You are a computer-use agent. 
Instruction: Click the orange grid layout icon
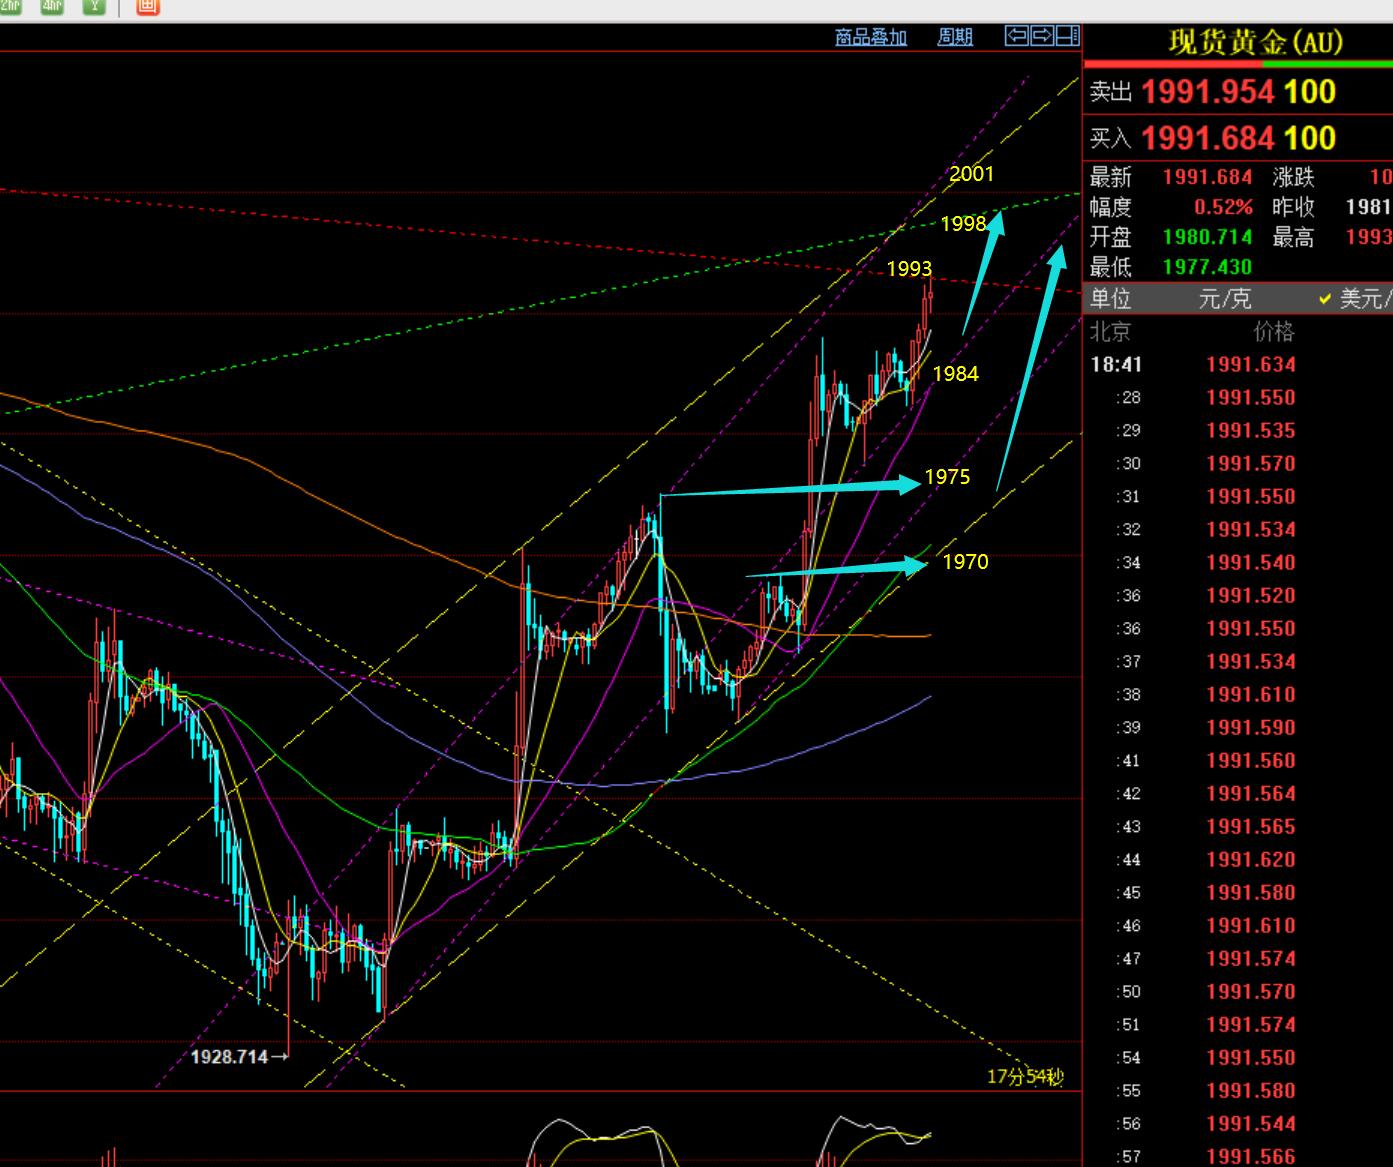(x=147, y=6)
